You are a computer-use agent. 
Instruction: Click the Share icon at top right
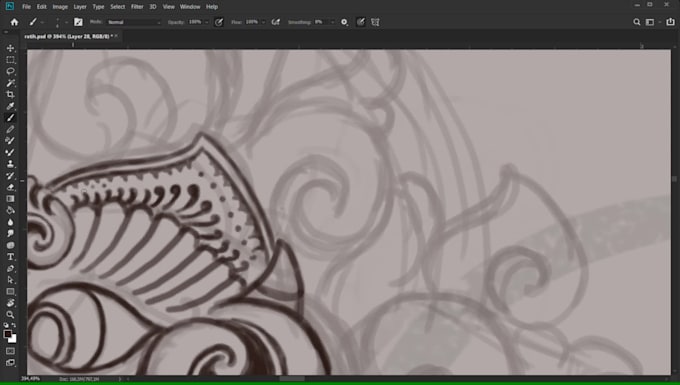point(670,22)
